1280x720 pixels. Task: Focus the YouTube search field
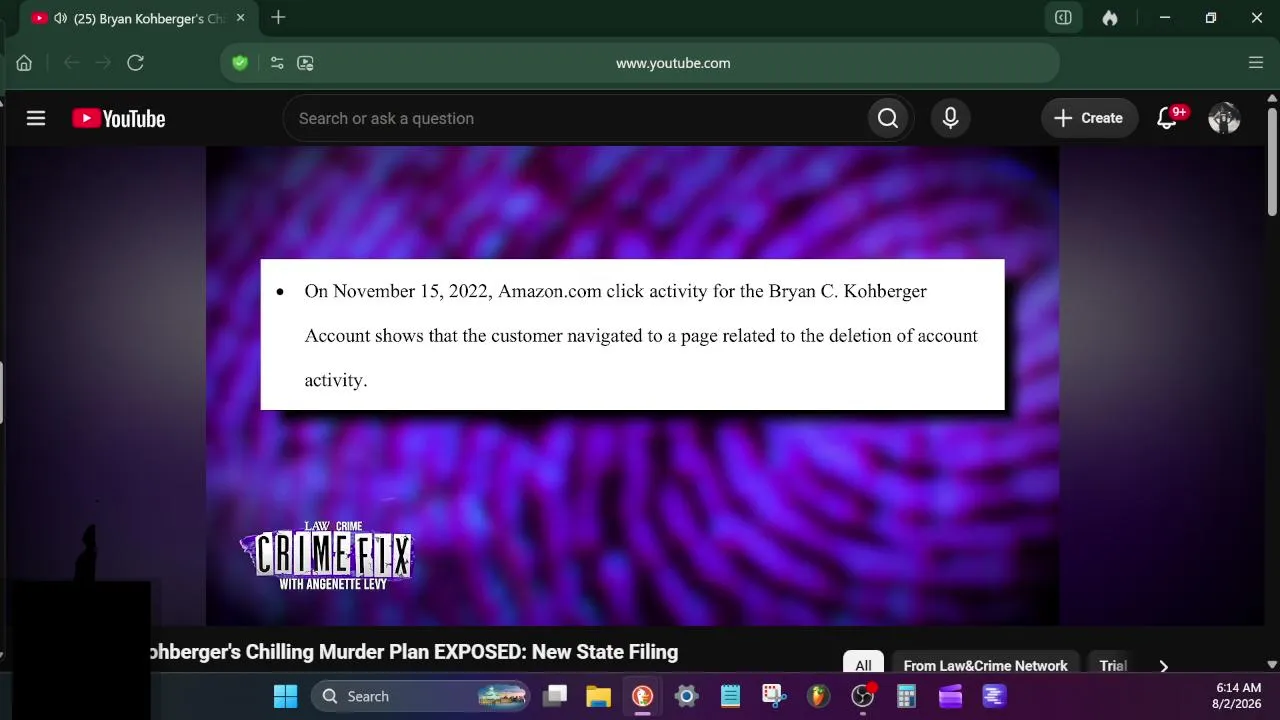click(x=575, y=118)
